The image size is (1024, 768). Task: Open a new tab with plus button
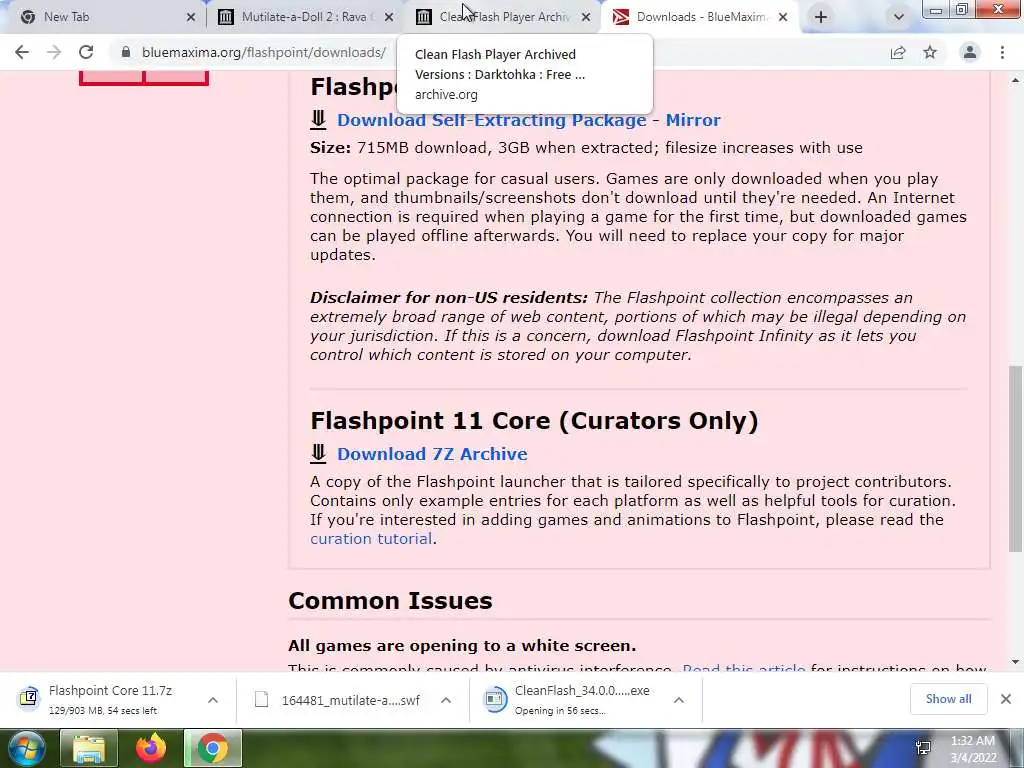pyautogui.click(x=821, y=17)
